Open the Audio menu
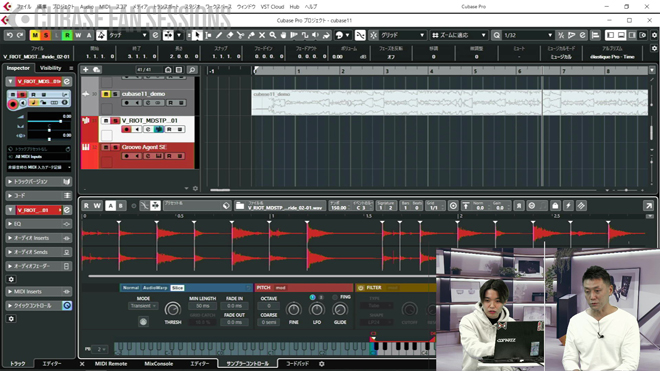 87,7
